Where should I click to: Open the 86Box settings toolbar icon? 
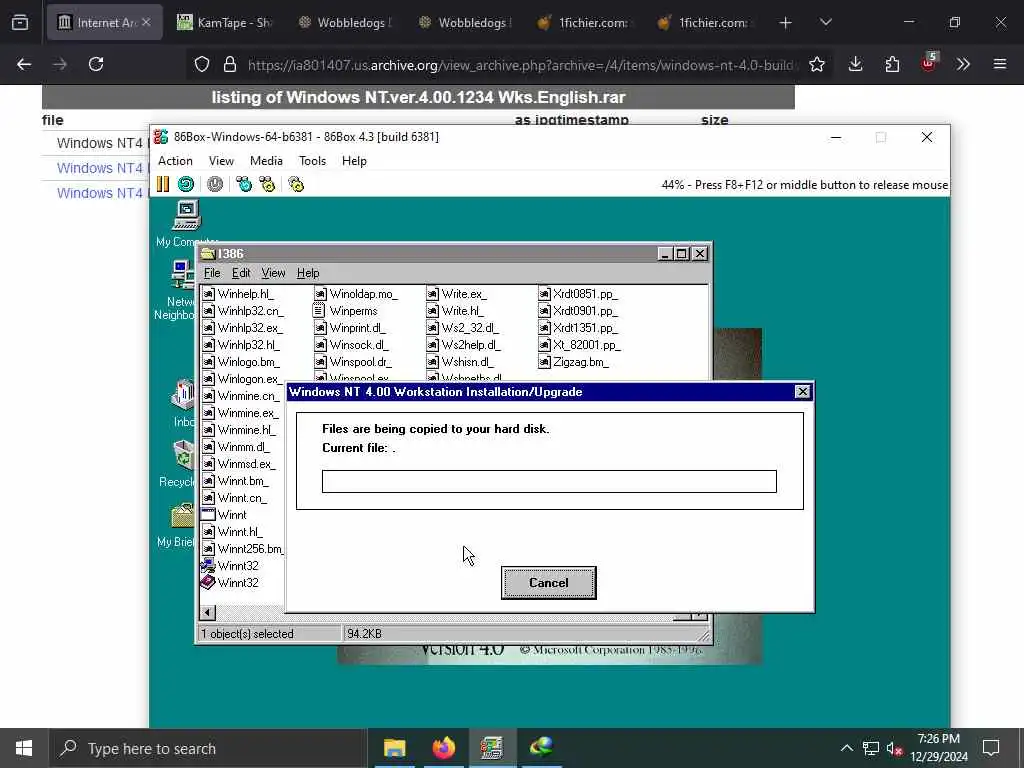pos(296,184)
